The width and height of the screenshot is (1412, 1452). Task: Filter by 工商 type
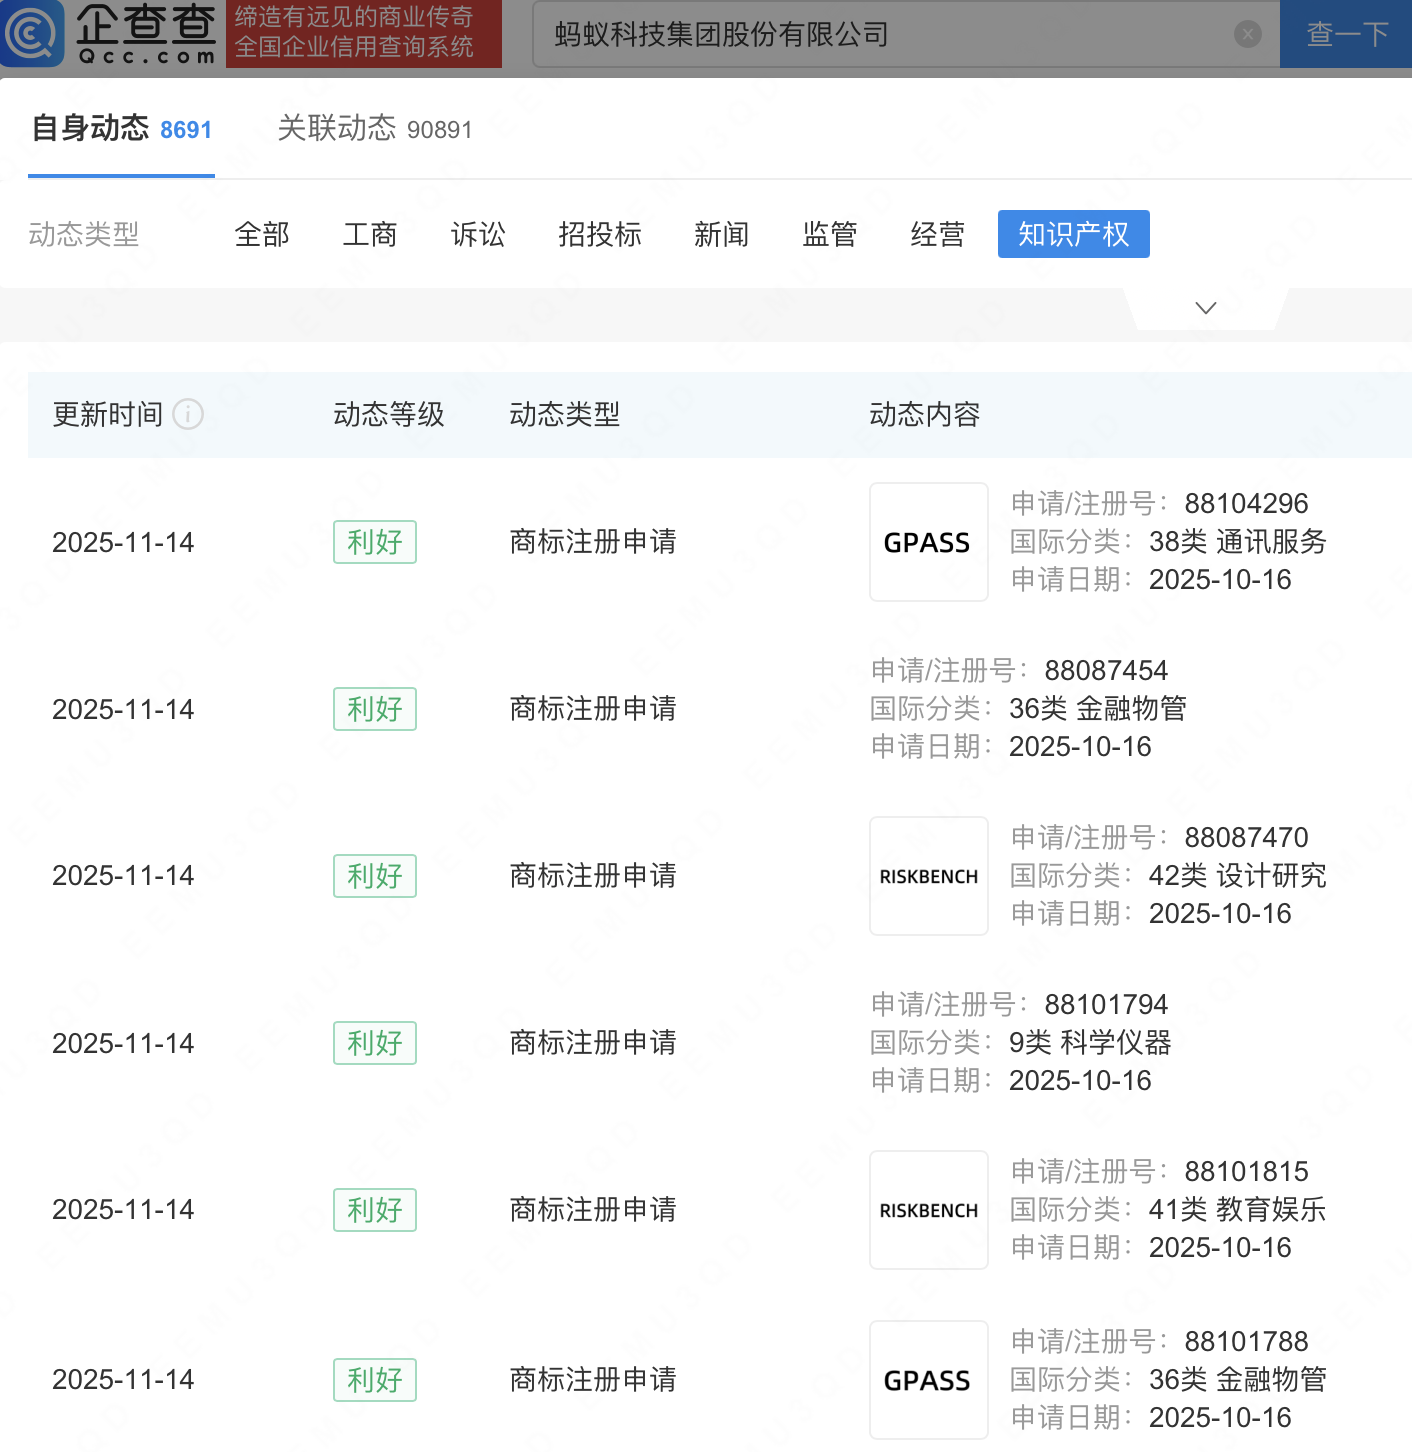[x=370, y=234]
